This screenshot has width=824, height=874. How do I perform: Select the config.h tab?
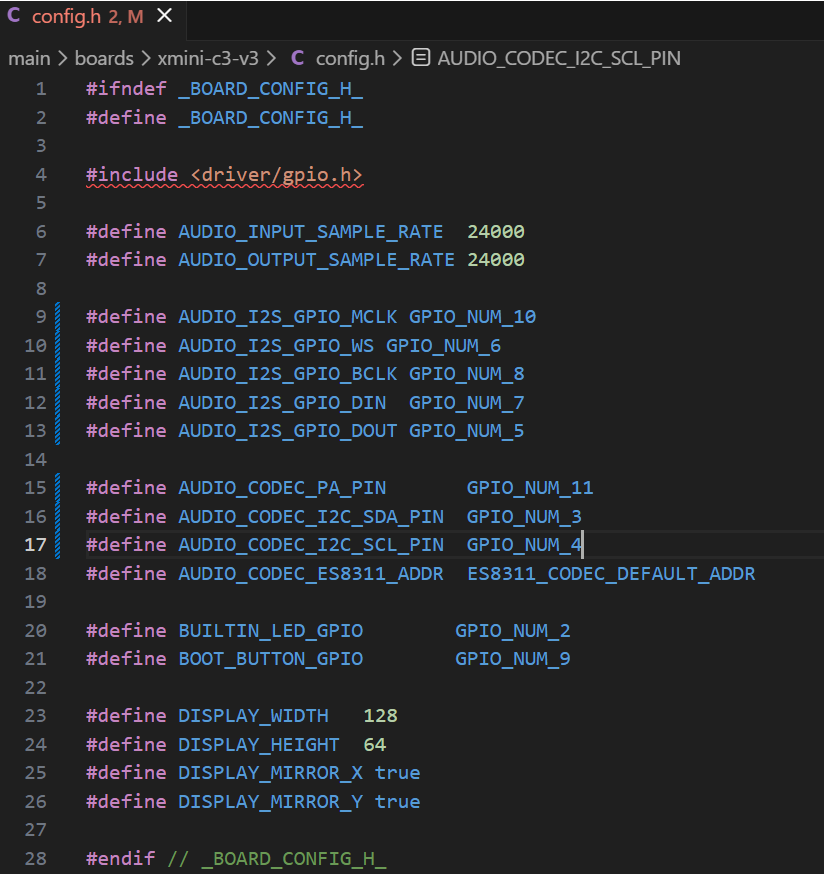point(77,16)
